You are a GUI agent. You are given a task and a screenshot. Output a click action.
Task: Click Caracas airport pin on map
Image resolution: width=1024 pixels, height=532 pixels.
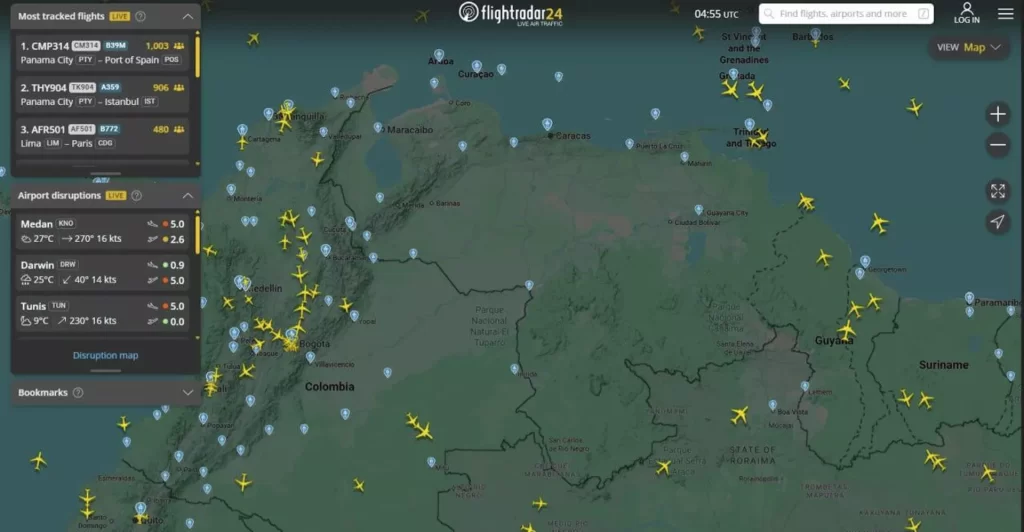[547, 124]
